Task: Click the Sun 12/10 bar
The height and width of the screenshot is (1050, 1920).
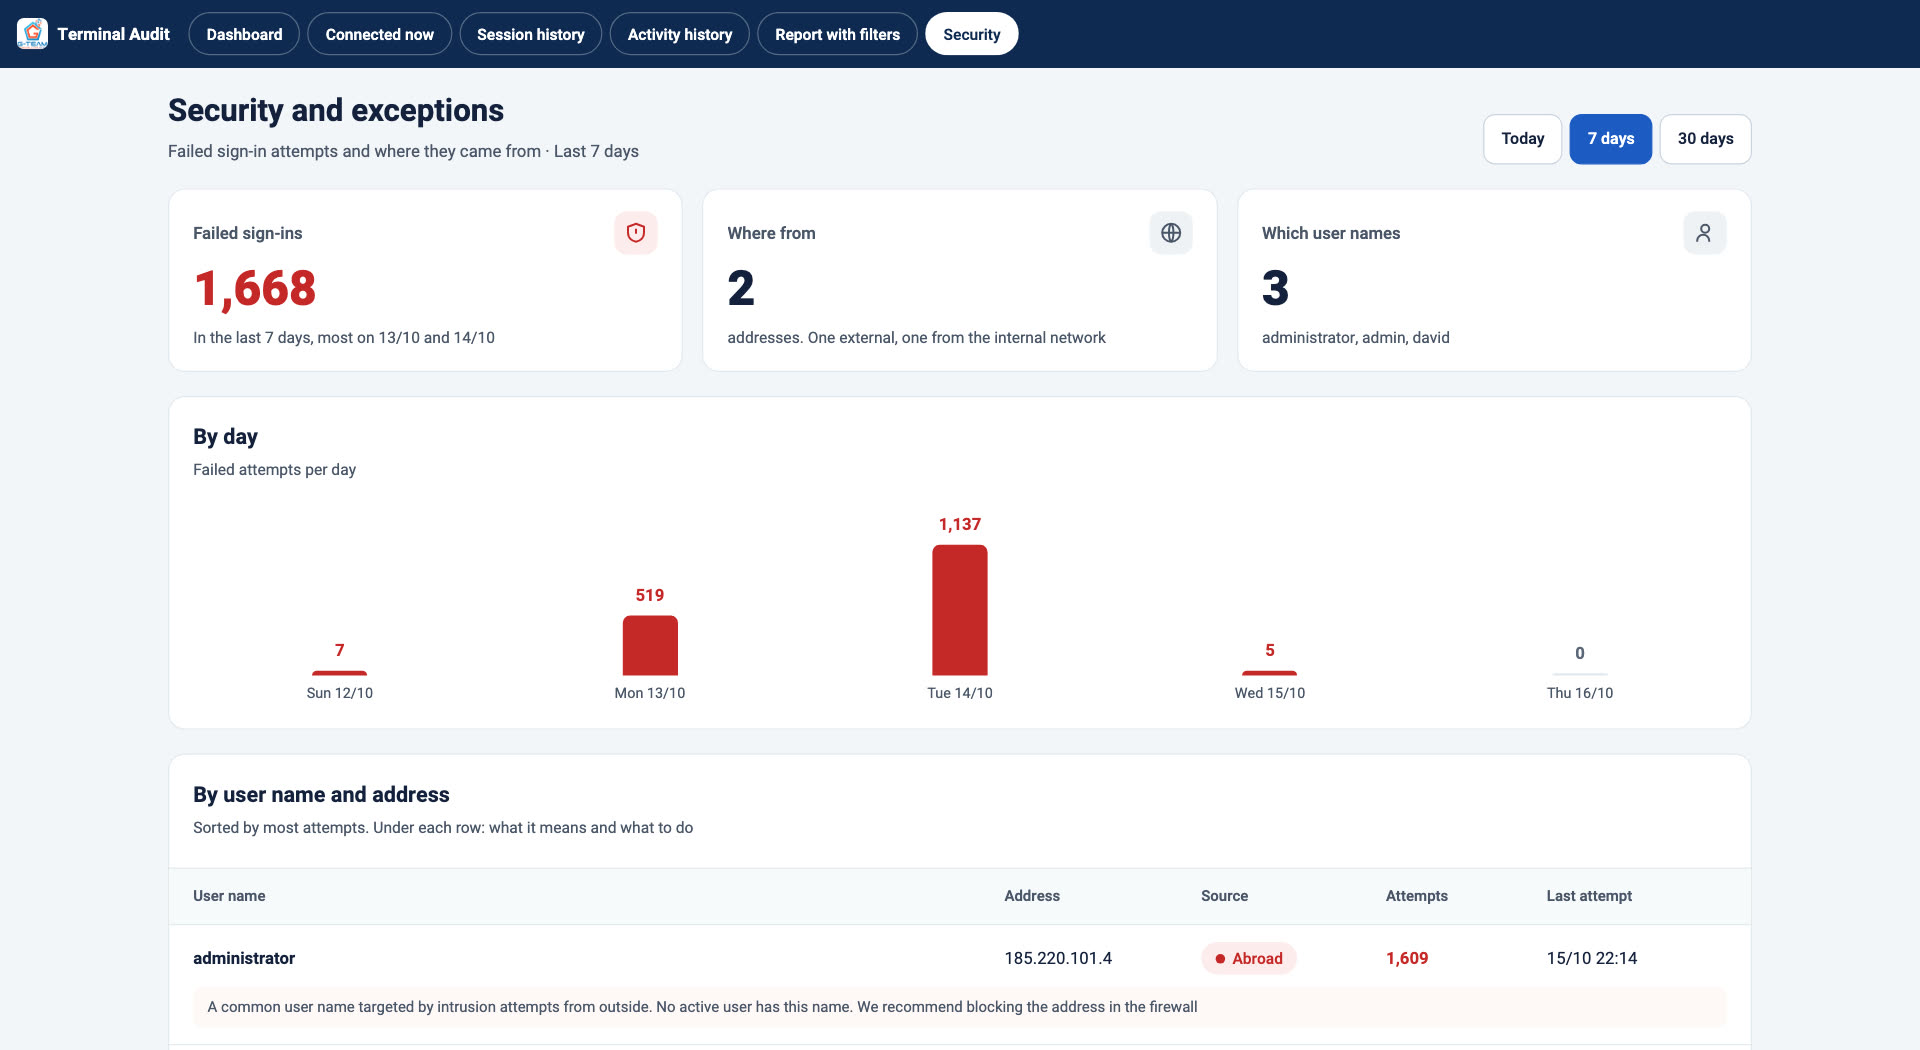Action: 340,673
